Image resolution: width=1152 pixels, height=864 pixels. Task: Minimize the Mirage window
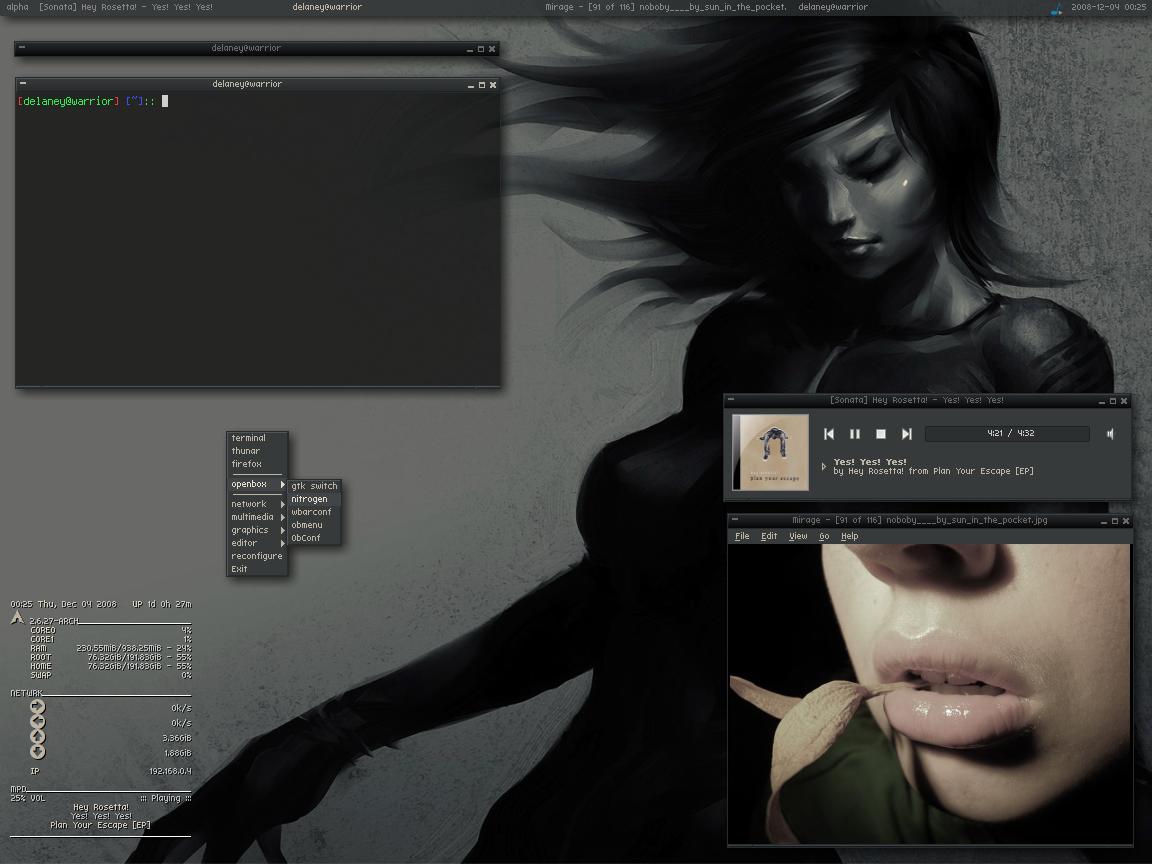1104,521
